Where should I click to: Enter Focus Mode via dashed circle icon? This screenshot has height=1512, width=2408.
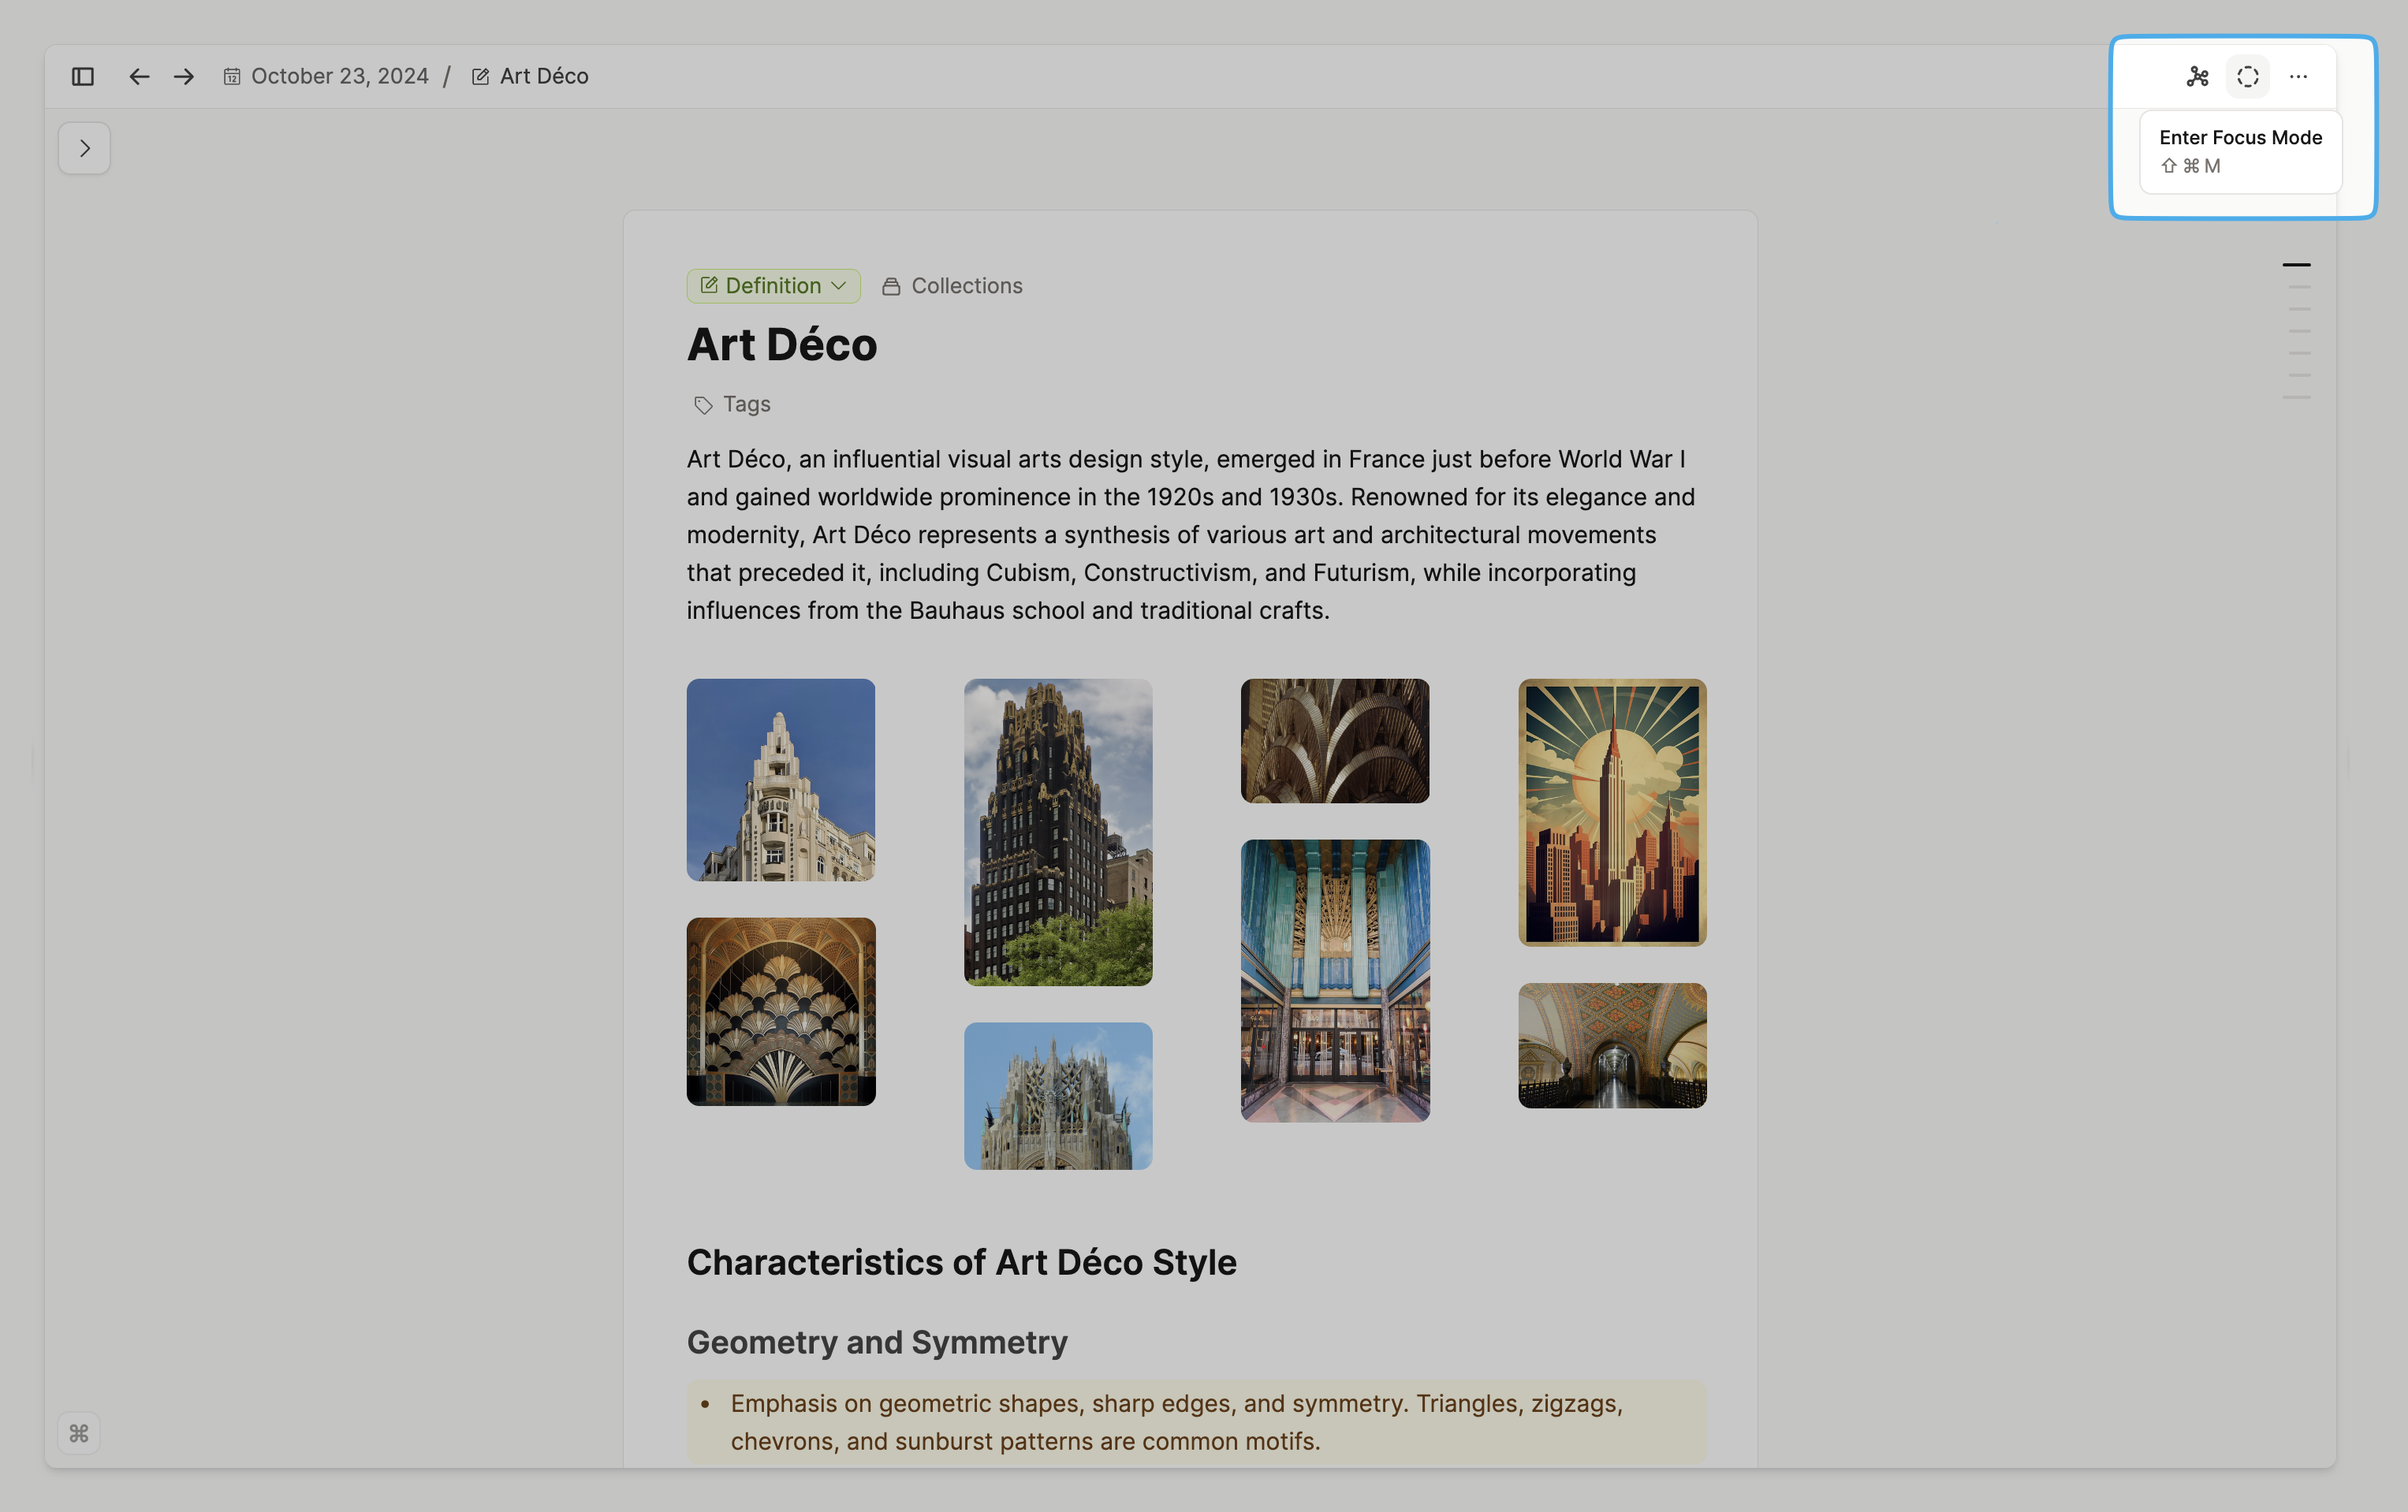click(2247, 77)
